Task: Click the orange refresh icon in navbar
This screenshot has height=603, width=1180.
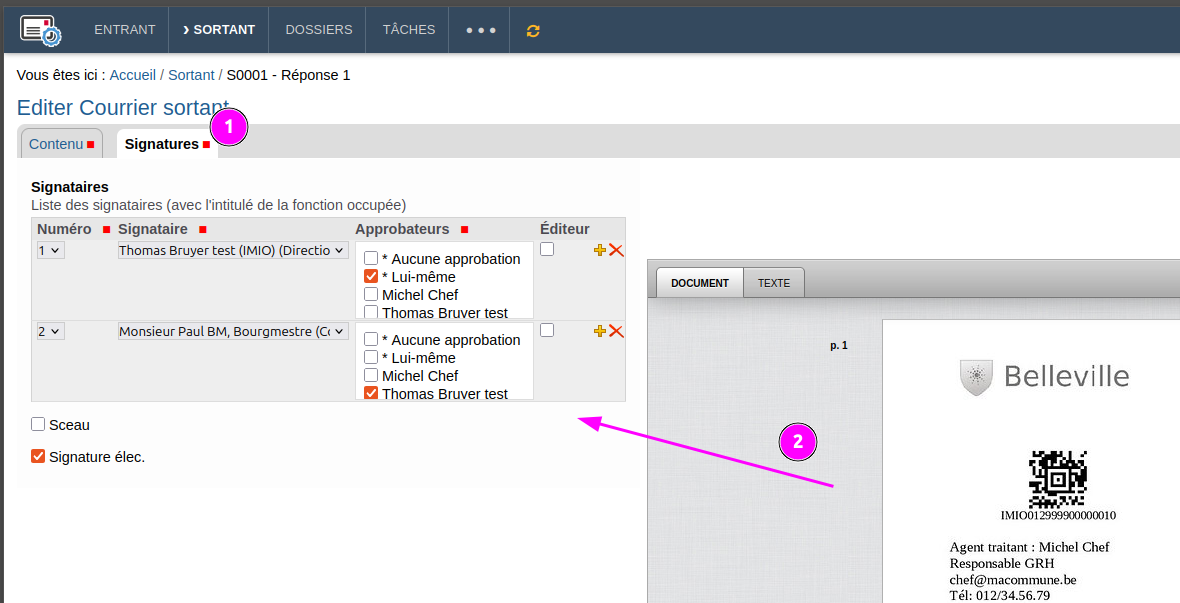Action: 533,30
